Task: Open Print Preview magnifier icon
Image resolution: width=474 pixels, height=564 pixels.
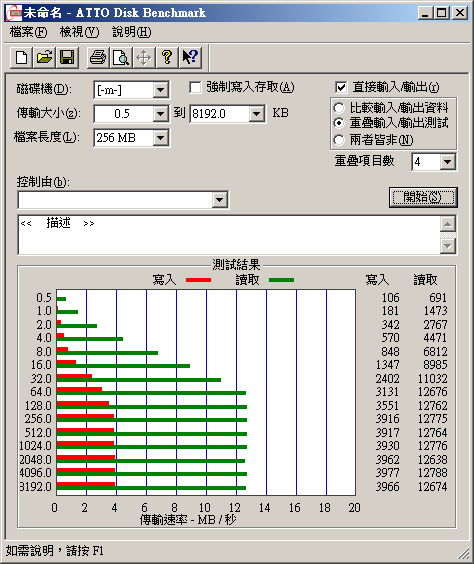Action: pyautogui.click(x=121, y=57)
